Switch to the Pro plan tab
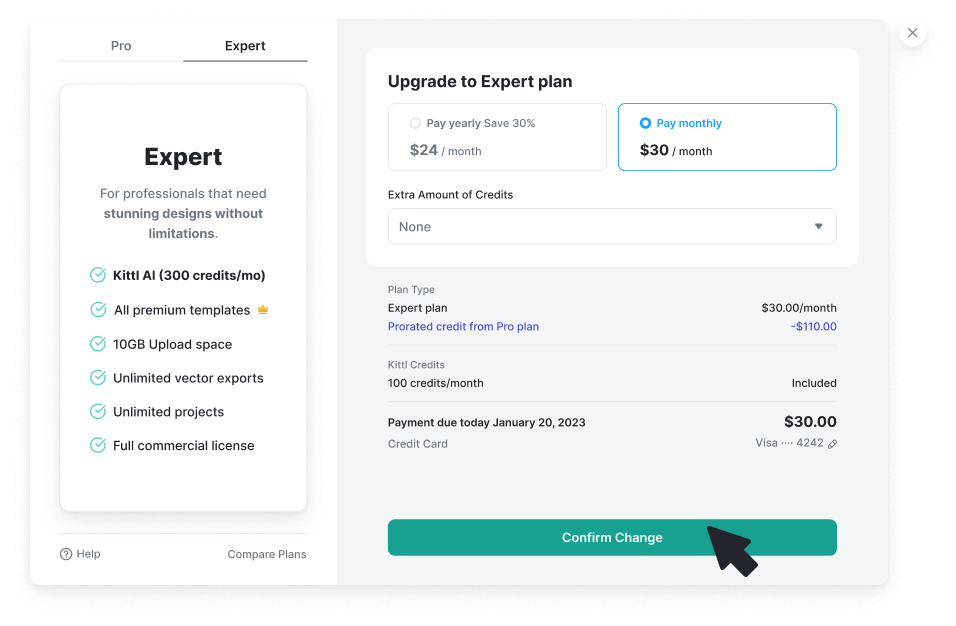 [120, 45]
